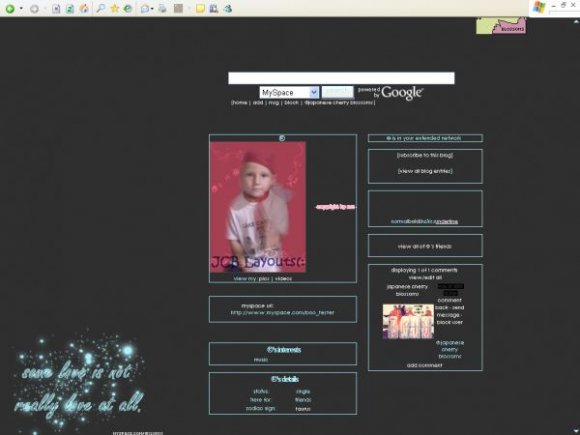Click the Print toolbar icon

tap(162, 9)
